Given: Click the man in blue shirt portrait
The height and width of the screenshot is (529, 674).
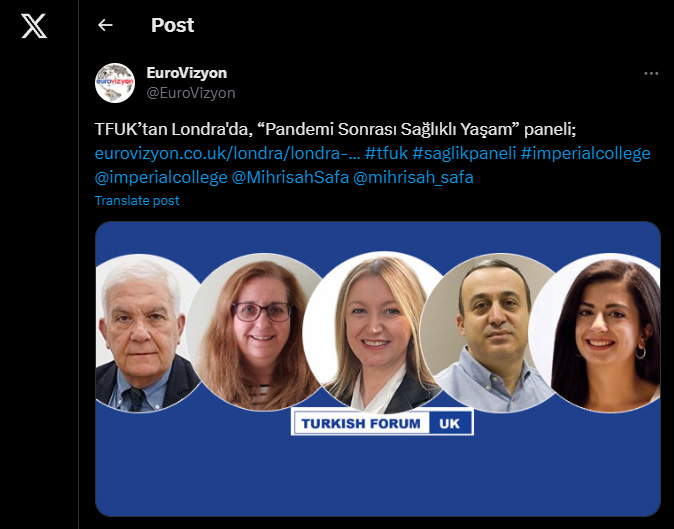Looking at the screenshot, I should tap(491, 333).
